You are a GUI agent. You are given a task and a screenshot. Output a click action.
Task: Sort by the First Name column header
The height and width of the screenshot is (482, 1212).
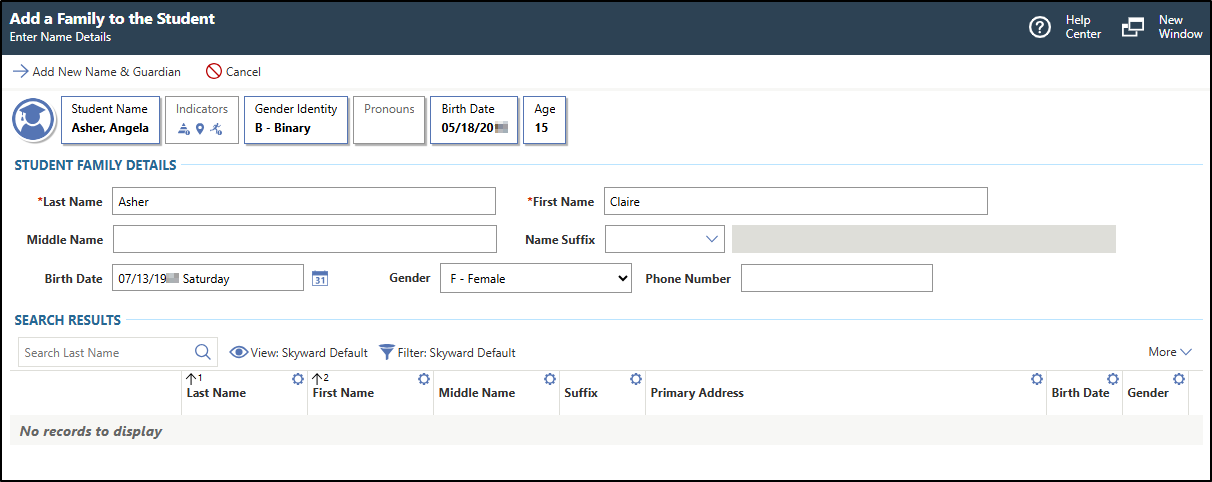click(343, 393)
